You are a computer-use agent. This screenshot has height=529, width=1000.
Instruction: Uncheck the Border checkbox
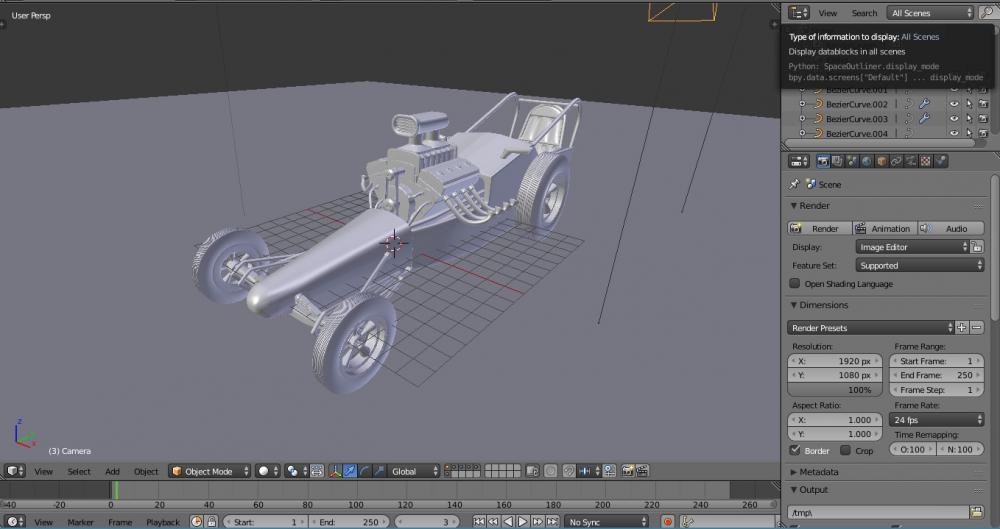(x=795, y=451)
